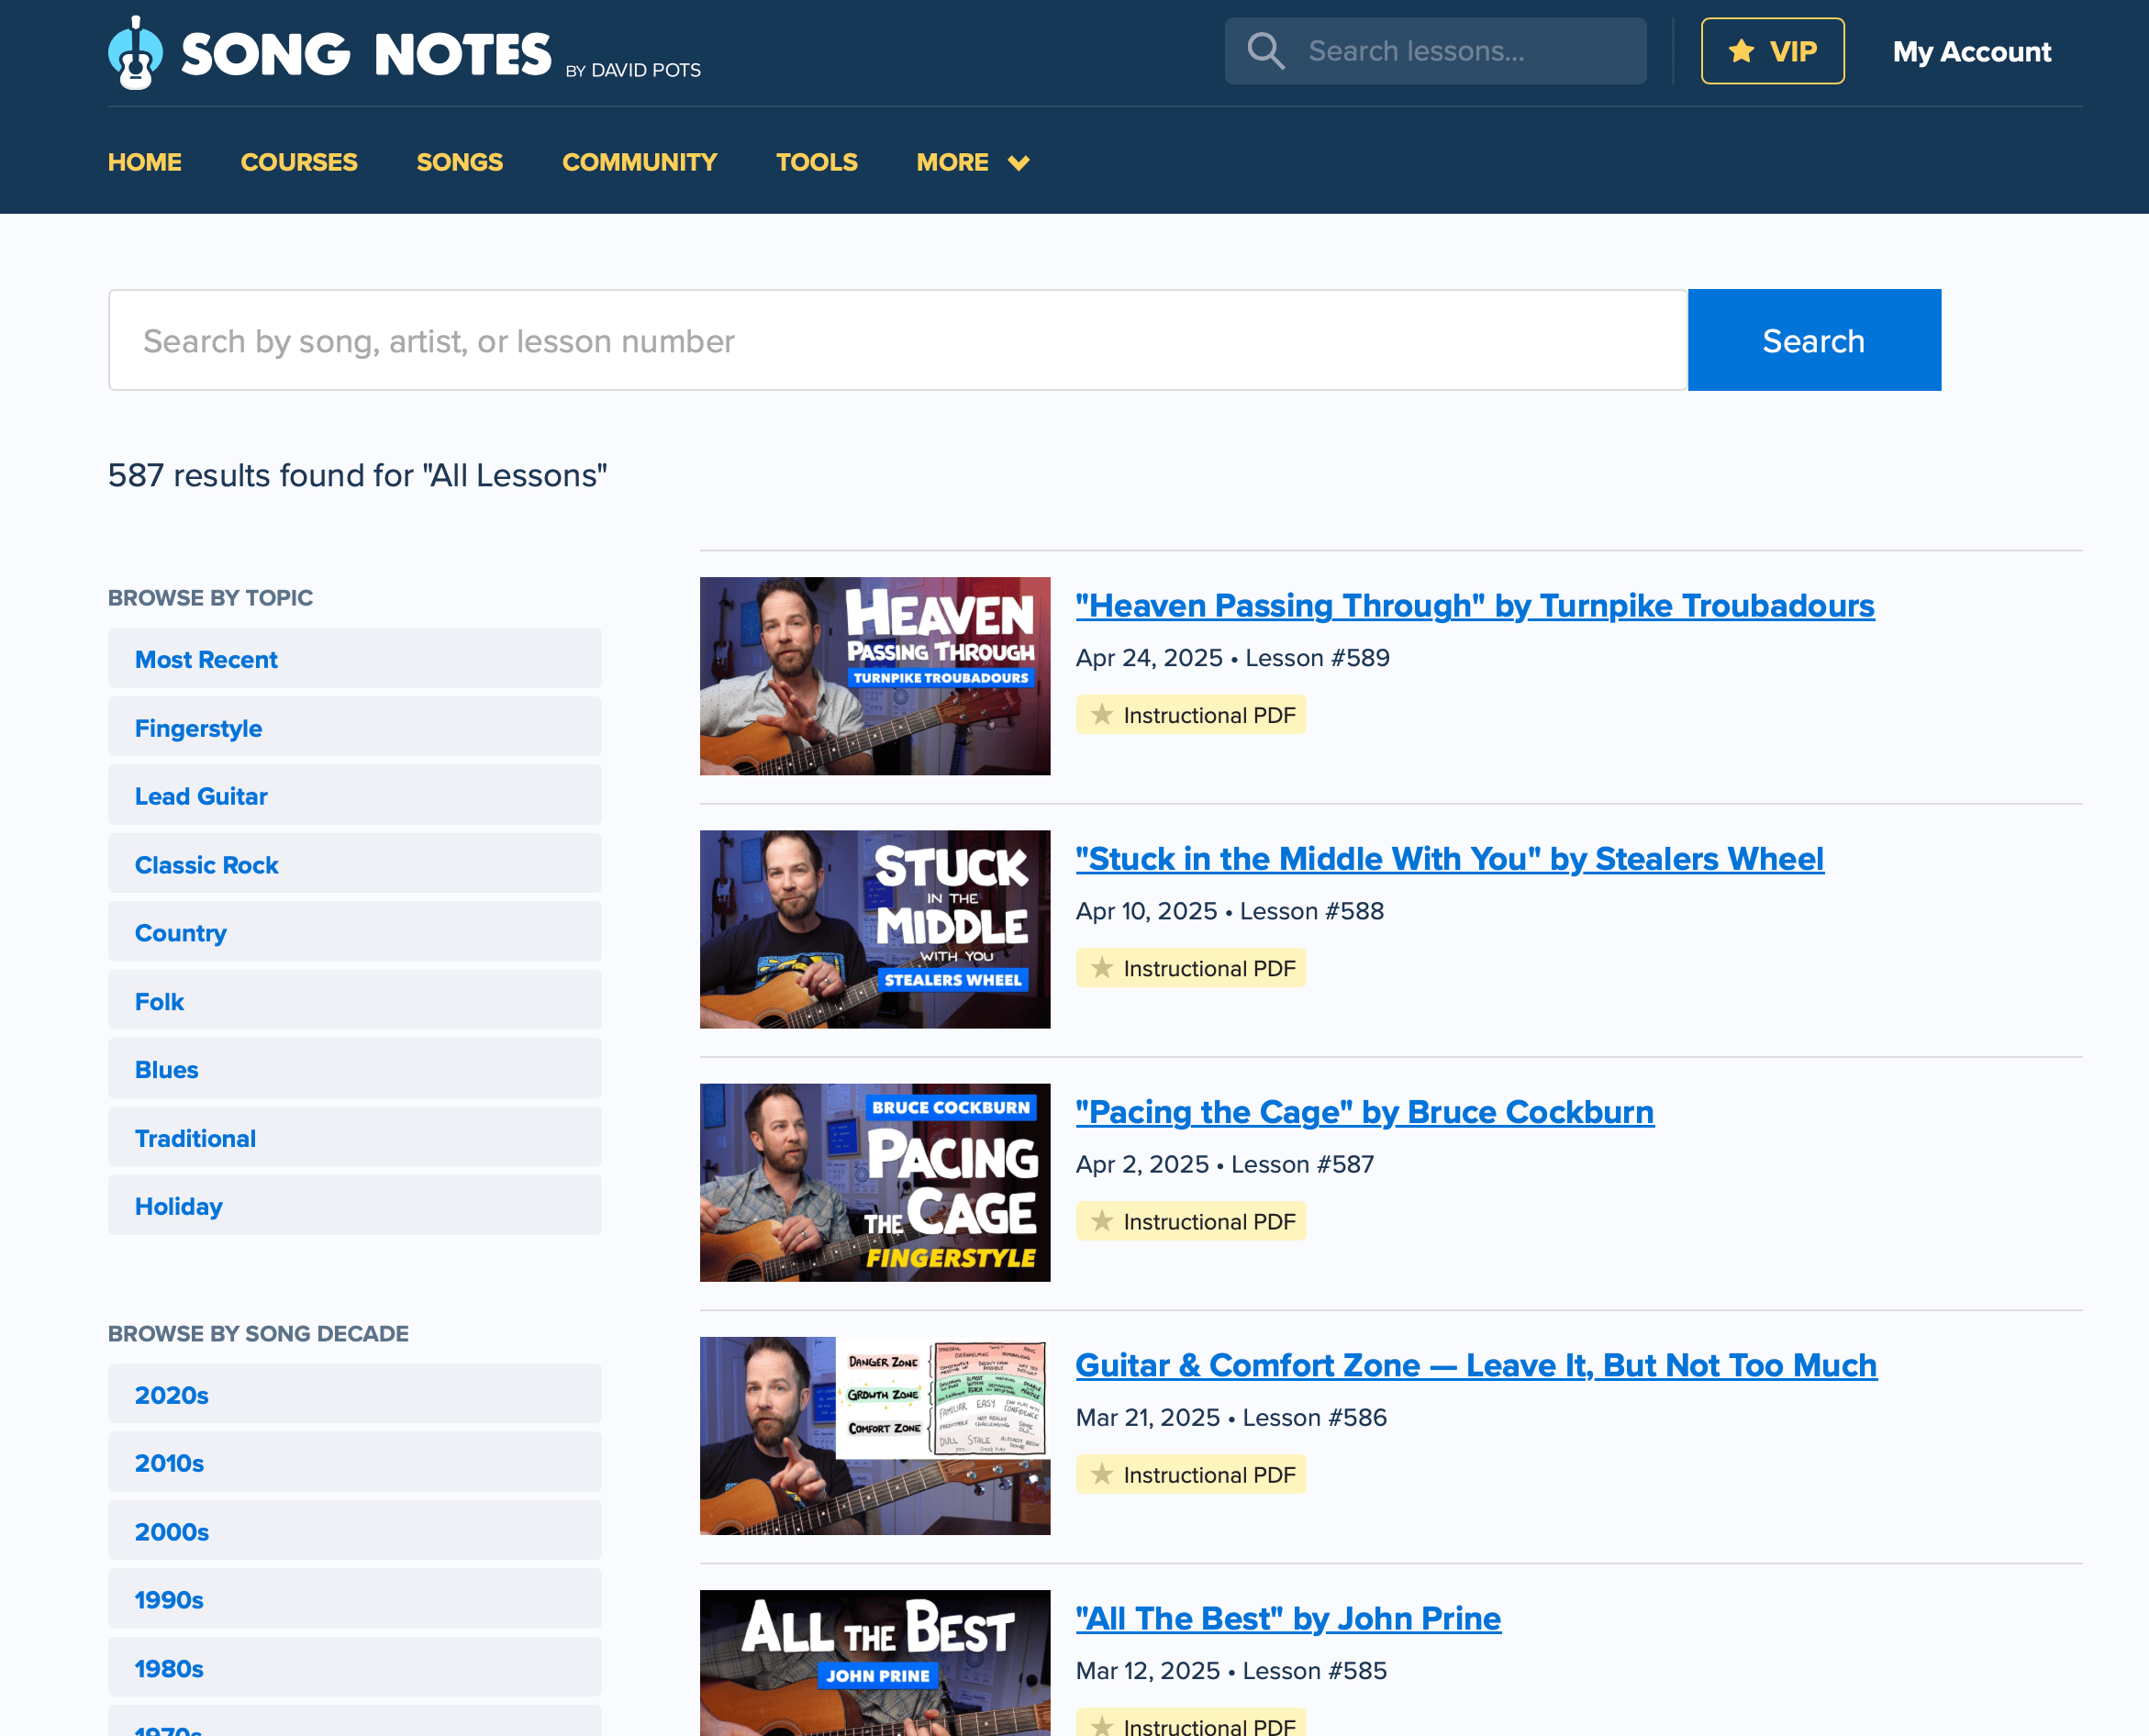
Task: Browse the Blues topic
Action: point(355,1068)
